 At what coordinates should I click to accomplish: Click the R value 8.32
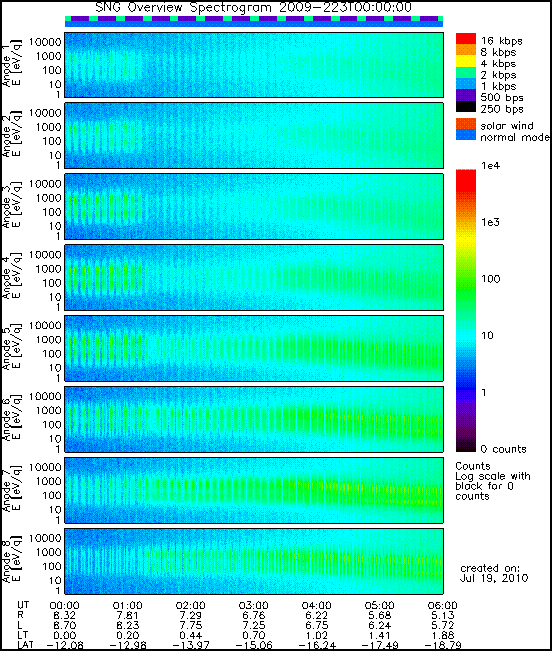tap(64, 616)
